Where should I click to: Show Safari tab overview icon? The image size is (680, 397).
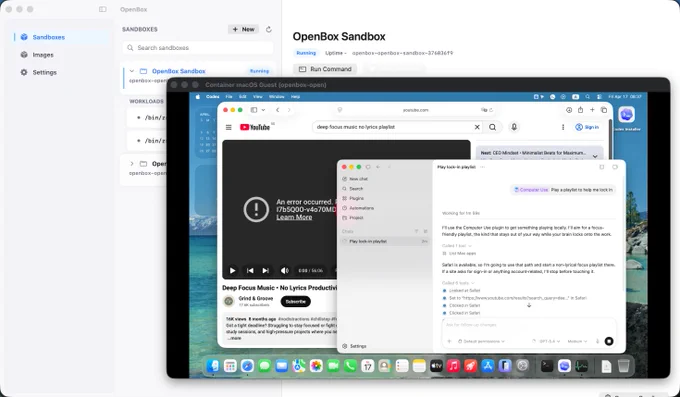(x=604, y=110)
